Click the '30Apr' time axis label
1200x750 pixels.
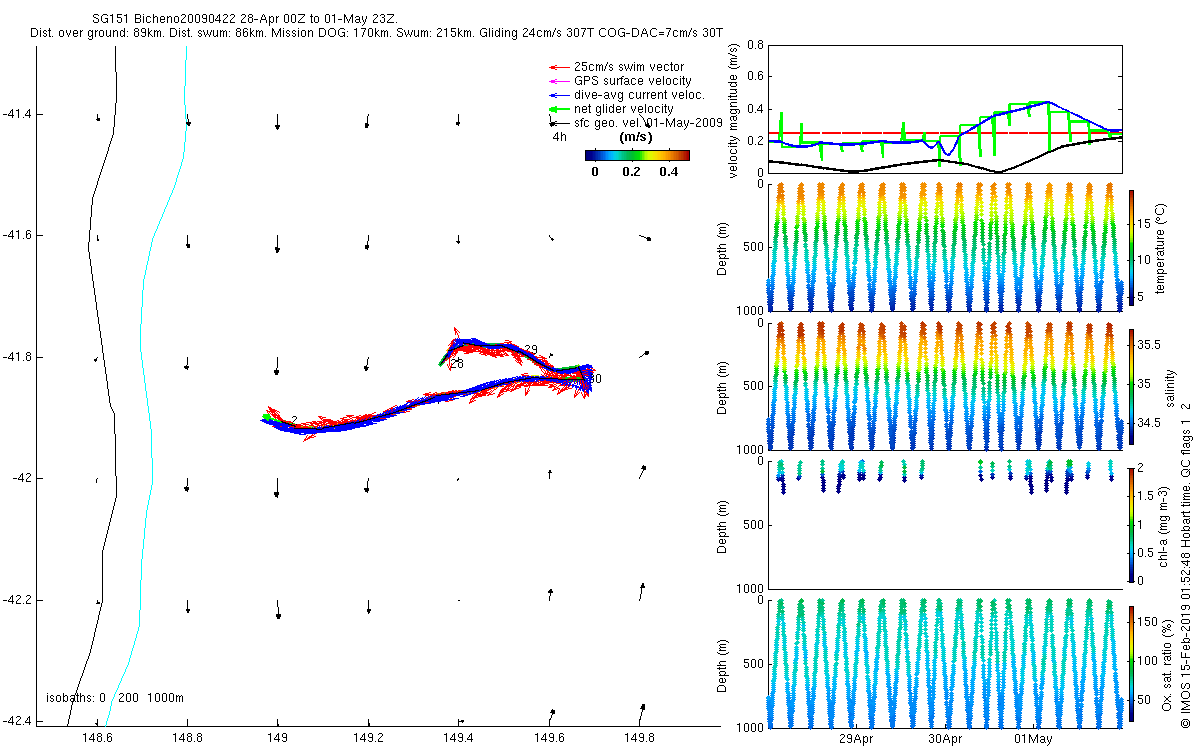(x=945, y=739)
